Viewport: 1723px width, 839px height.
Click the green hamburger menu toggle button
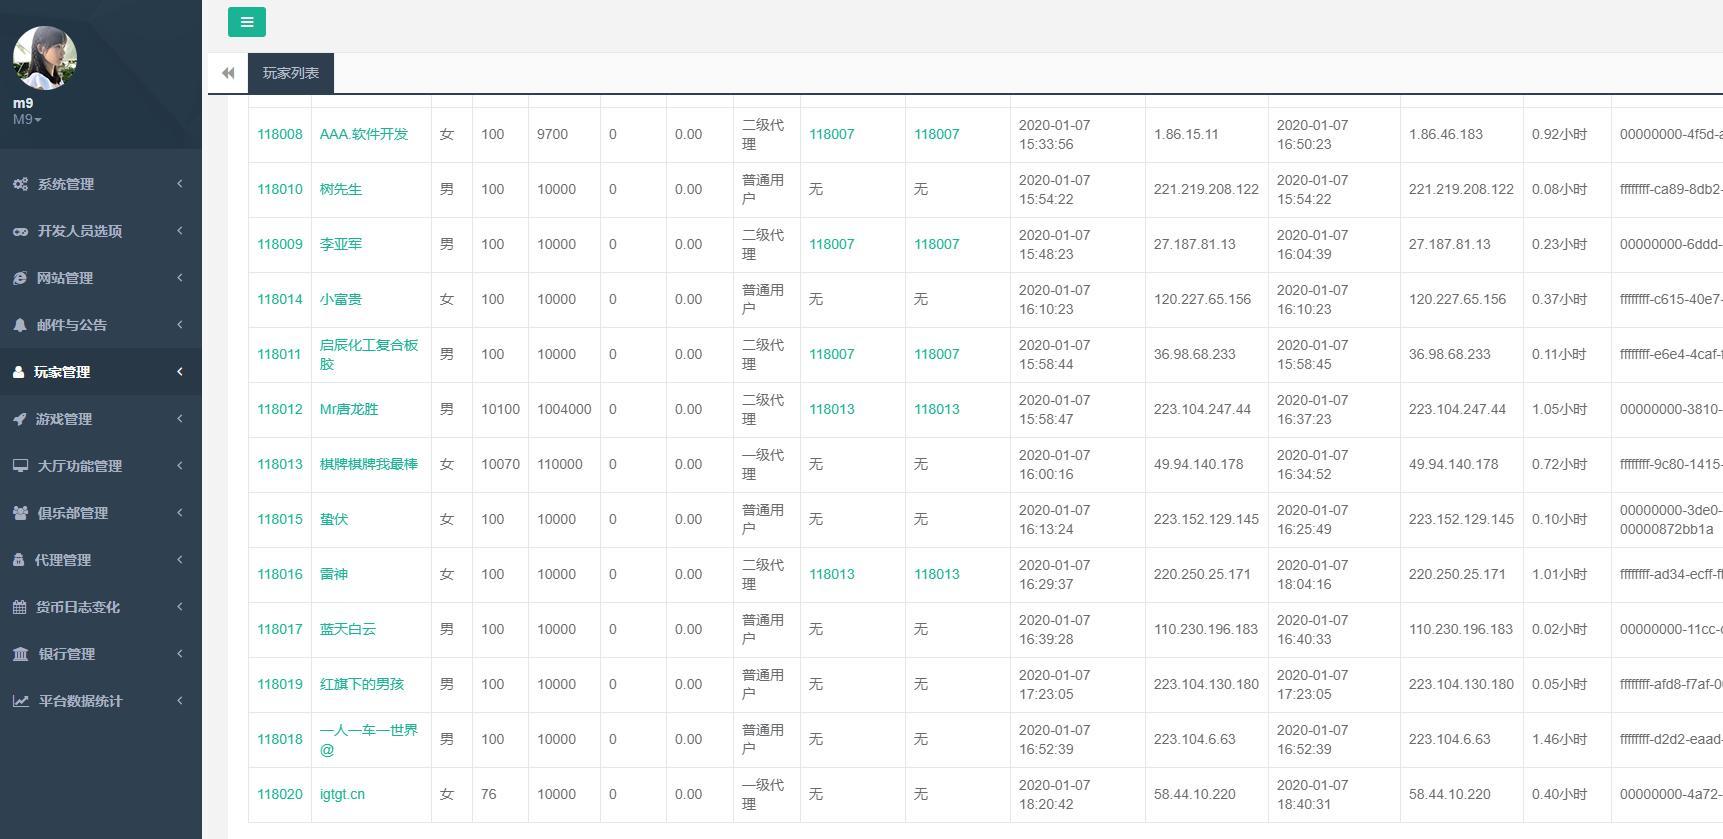click(246, 22)
